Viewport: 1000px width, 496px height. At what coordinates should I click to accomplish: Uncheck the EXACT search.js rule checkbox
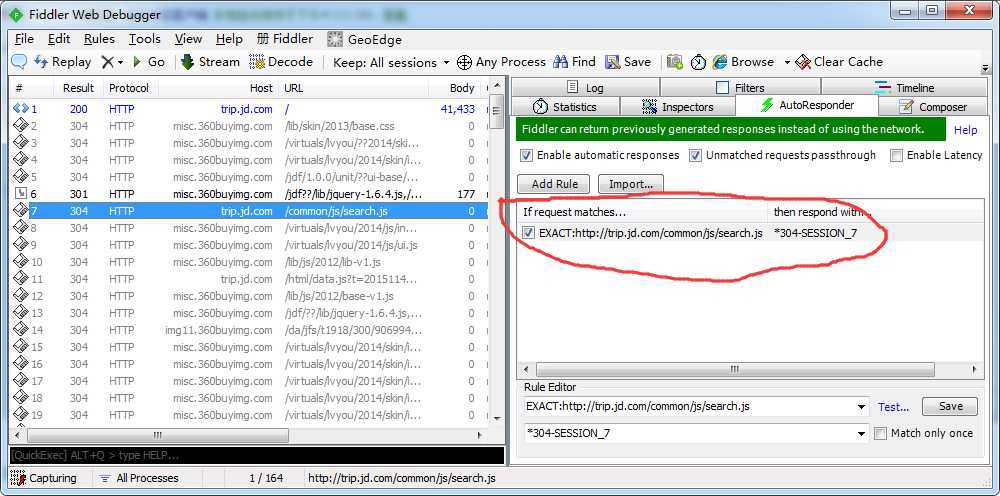click(528, 233)
